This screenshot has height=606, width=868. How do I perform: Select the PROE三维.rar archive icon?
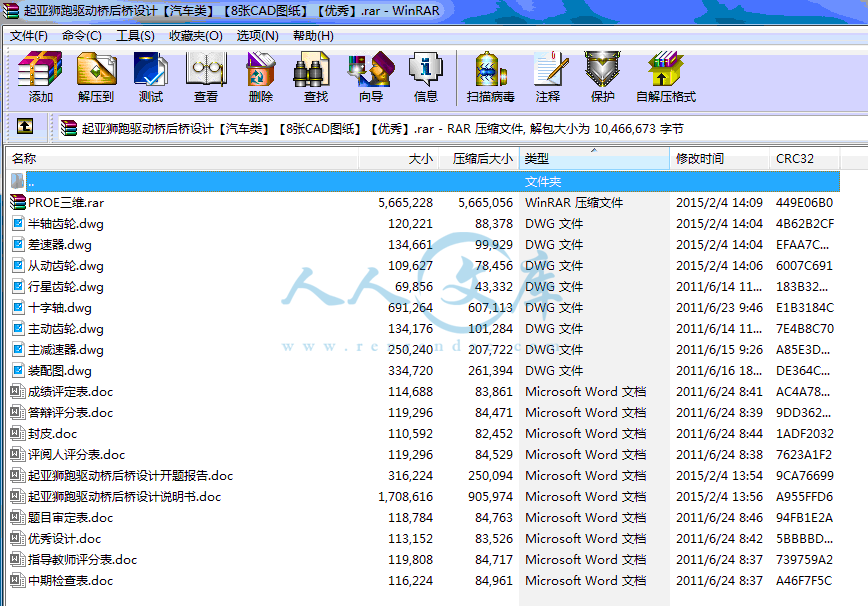(x=18, y=203)
